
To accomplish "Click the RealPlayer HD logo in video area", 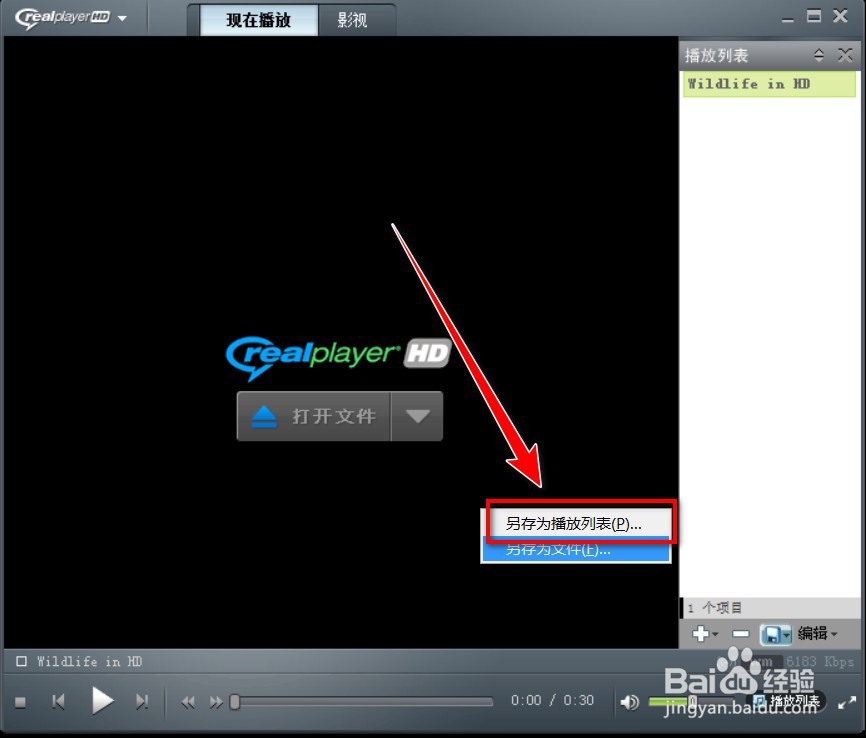I will click(x=338, y=357).
